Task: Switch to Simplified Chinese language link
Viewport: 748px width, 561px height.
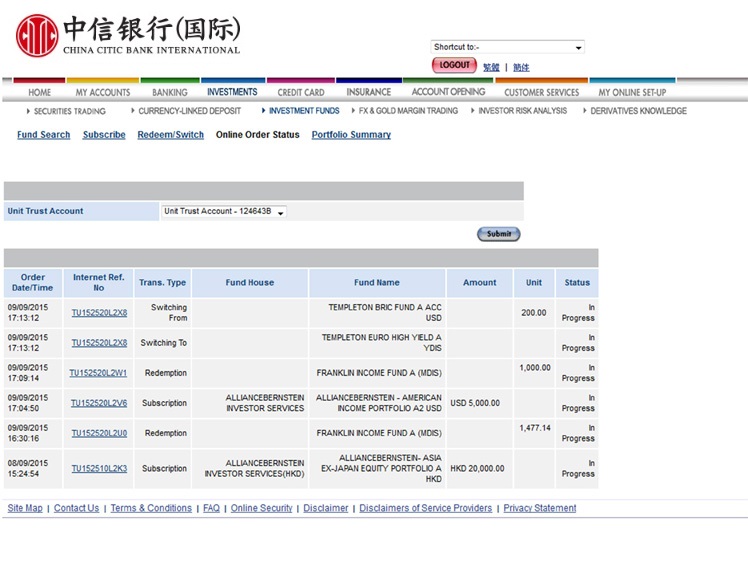Action: pos(521,67)
